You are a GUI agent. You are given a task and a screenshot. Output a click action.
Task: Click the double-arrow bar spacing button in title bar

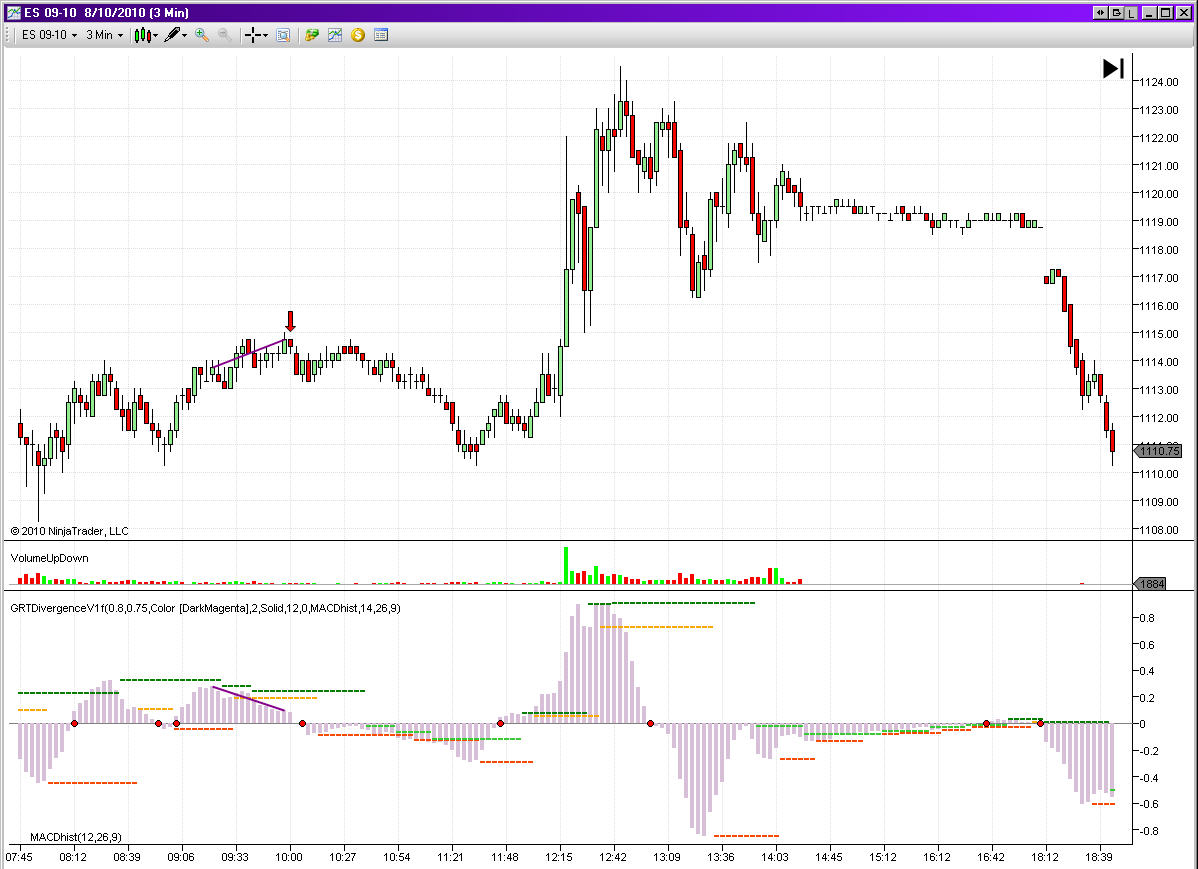(x=1100, y=12)
